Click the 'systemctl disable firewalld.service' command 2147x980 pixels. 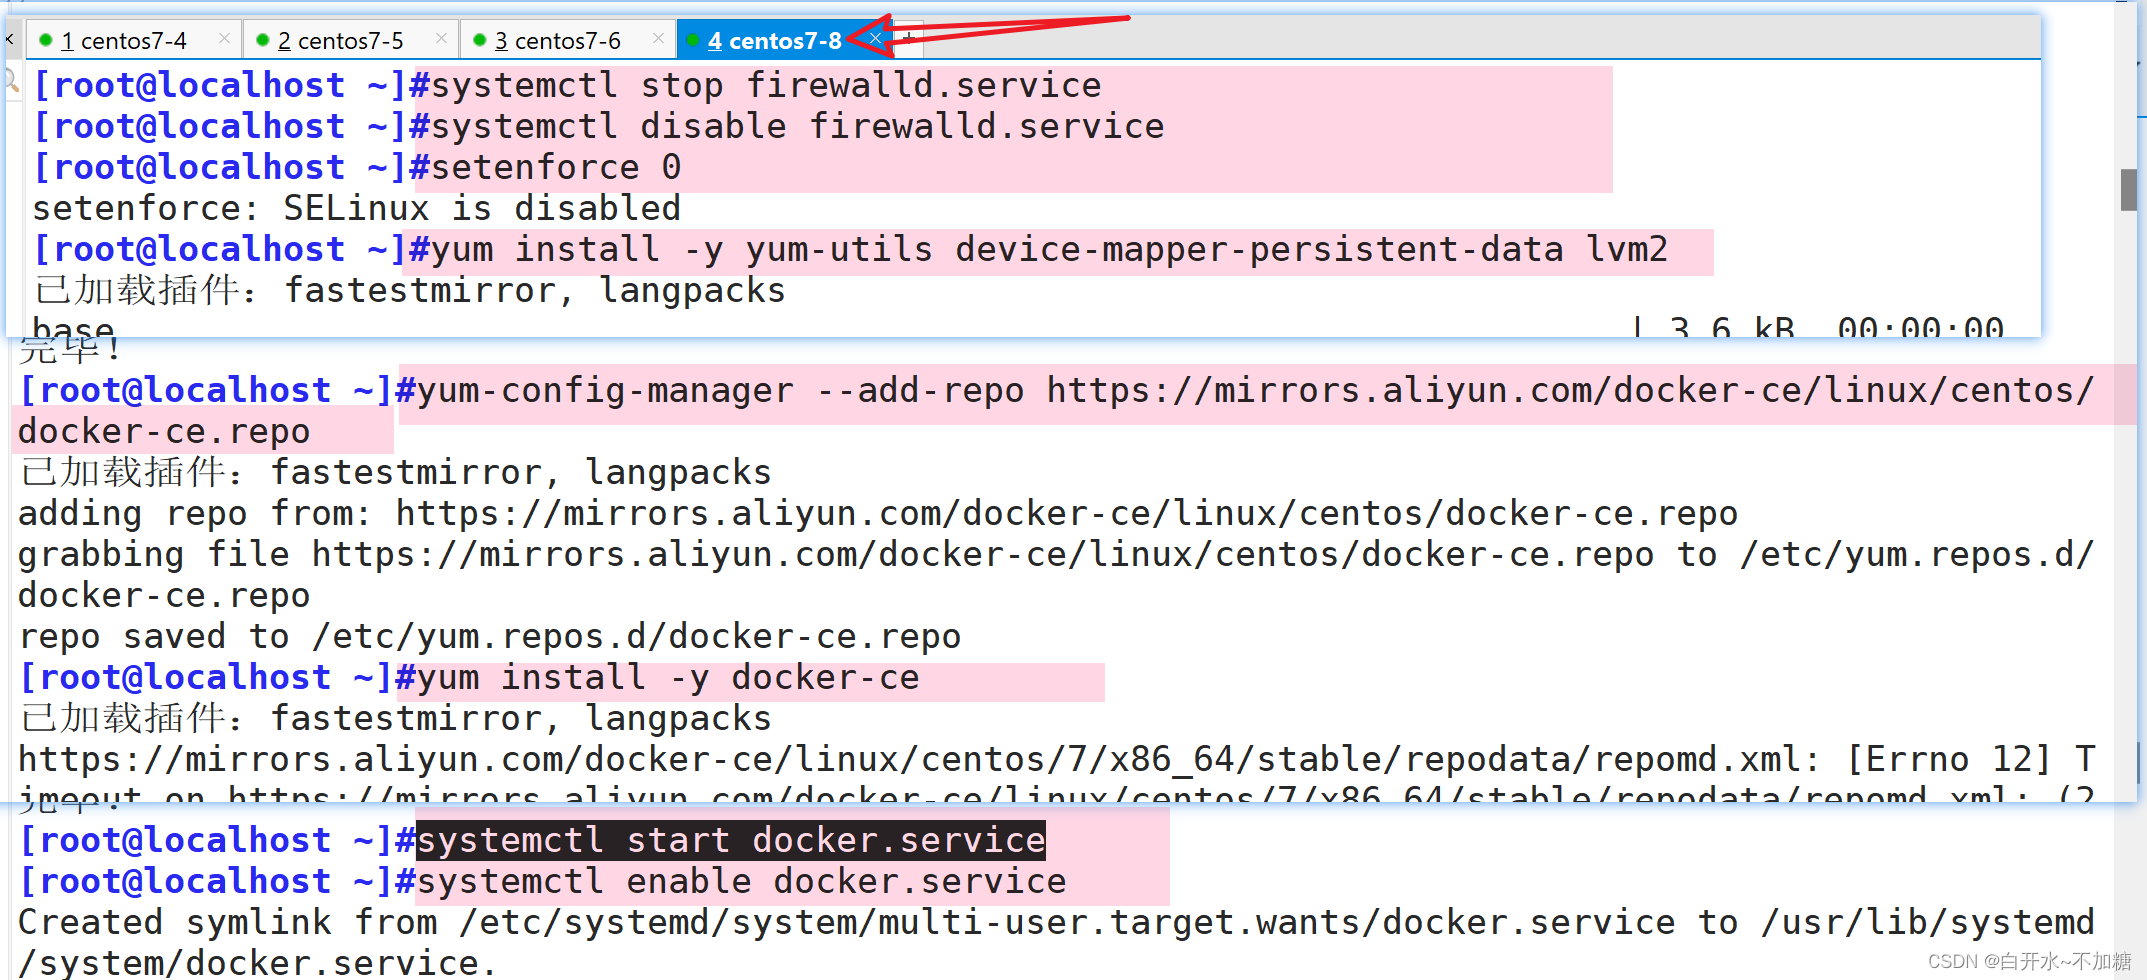(798, 126)
